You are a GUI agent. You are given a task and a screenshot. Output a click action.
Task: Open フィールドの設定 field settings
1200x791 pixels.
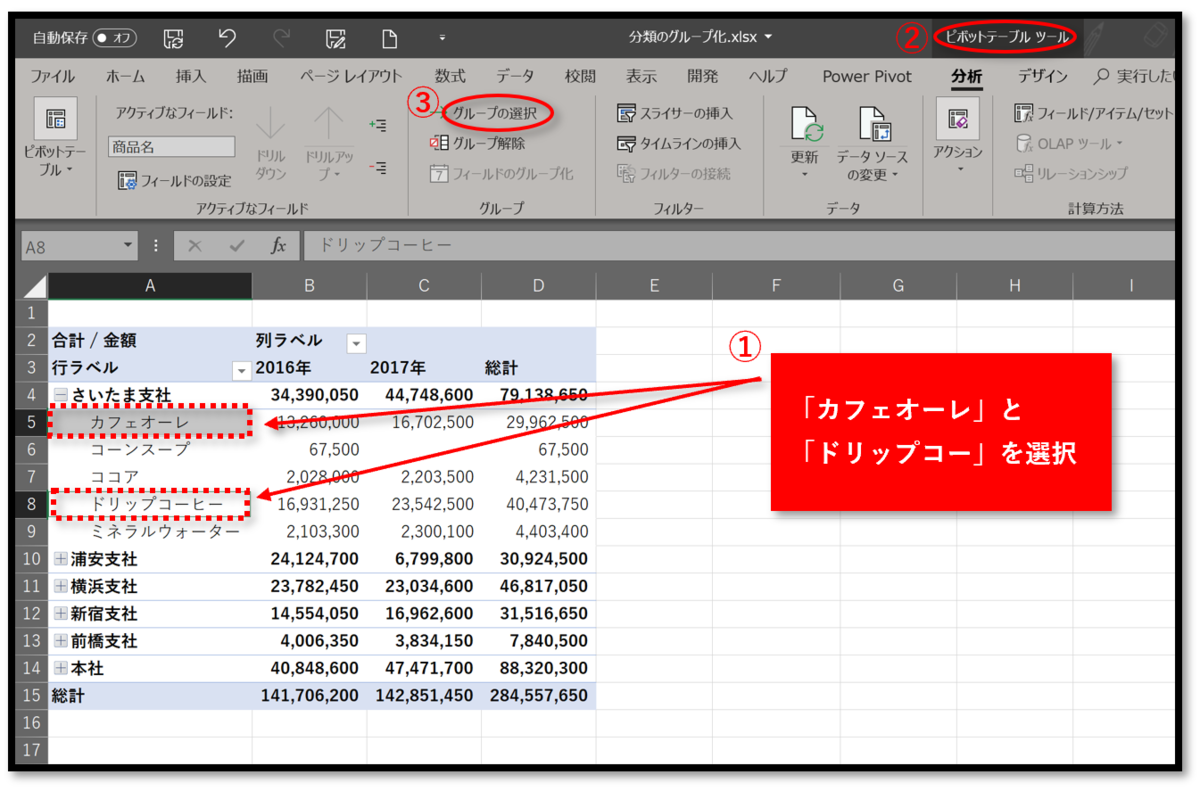pyautogui.click(x=174, y=181)
